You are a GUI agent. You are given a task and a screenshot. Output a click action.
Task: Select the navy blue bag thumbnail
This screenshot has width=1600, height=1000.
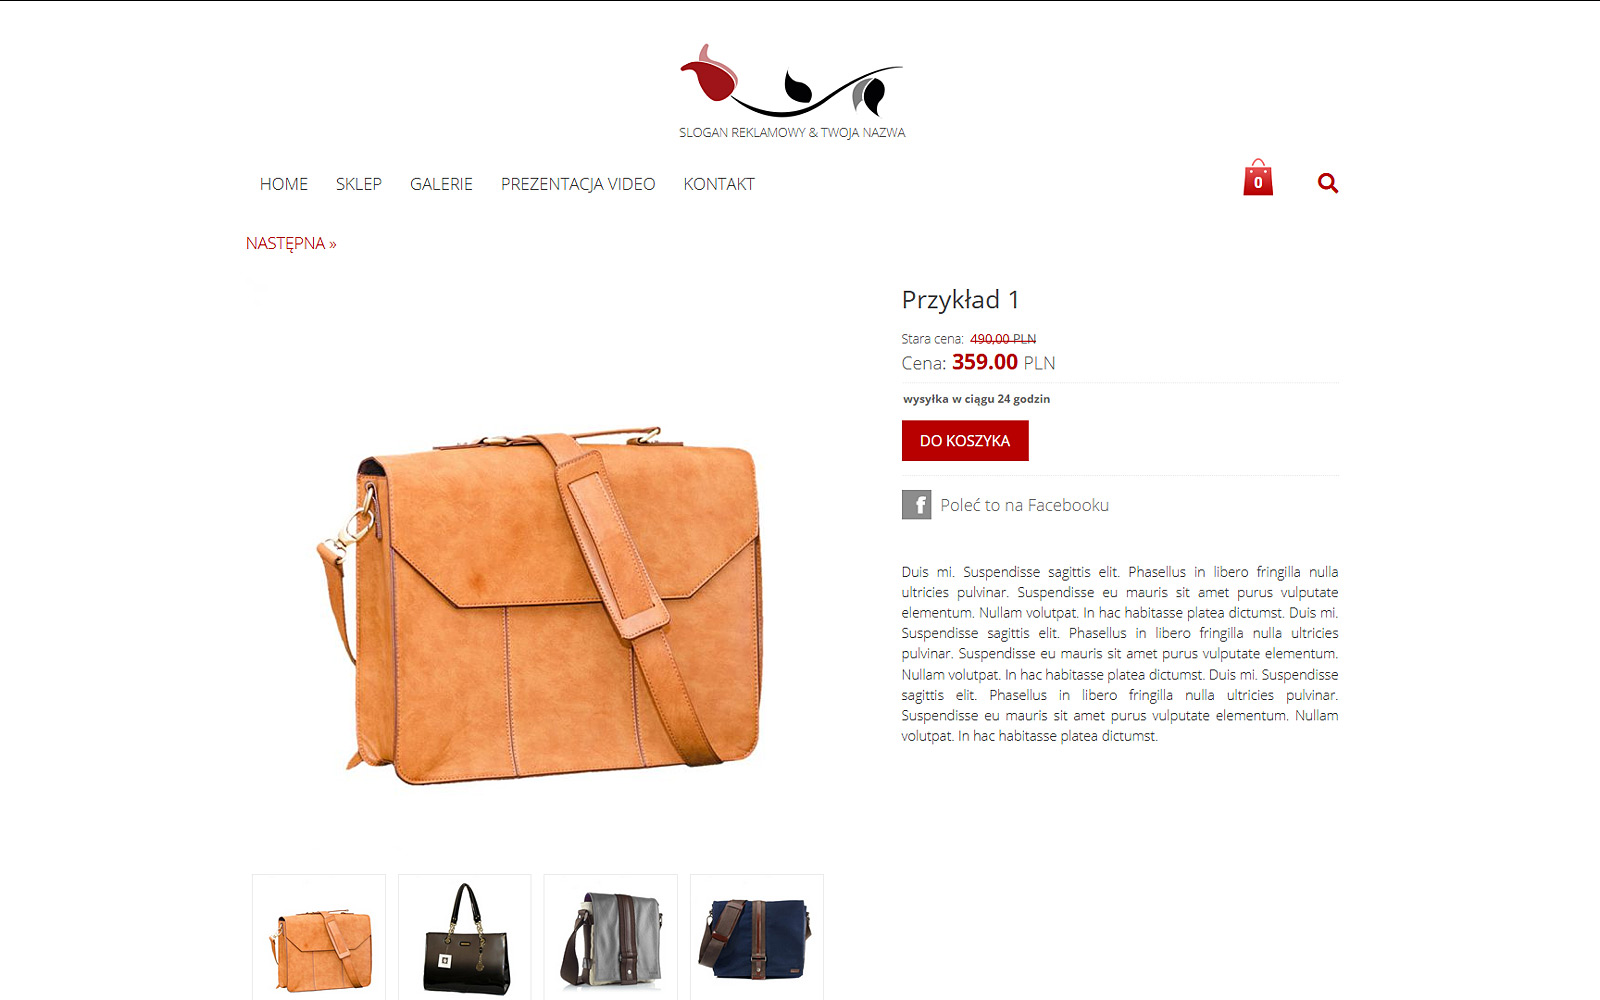pos(757,937)
